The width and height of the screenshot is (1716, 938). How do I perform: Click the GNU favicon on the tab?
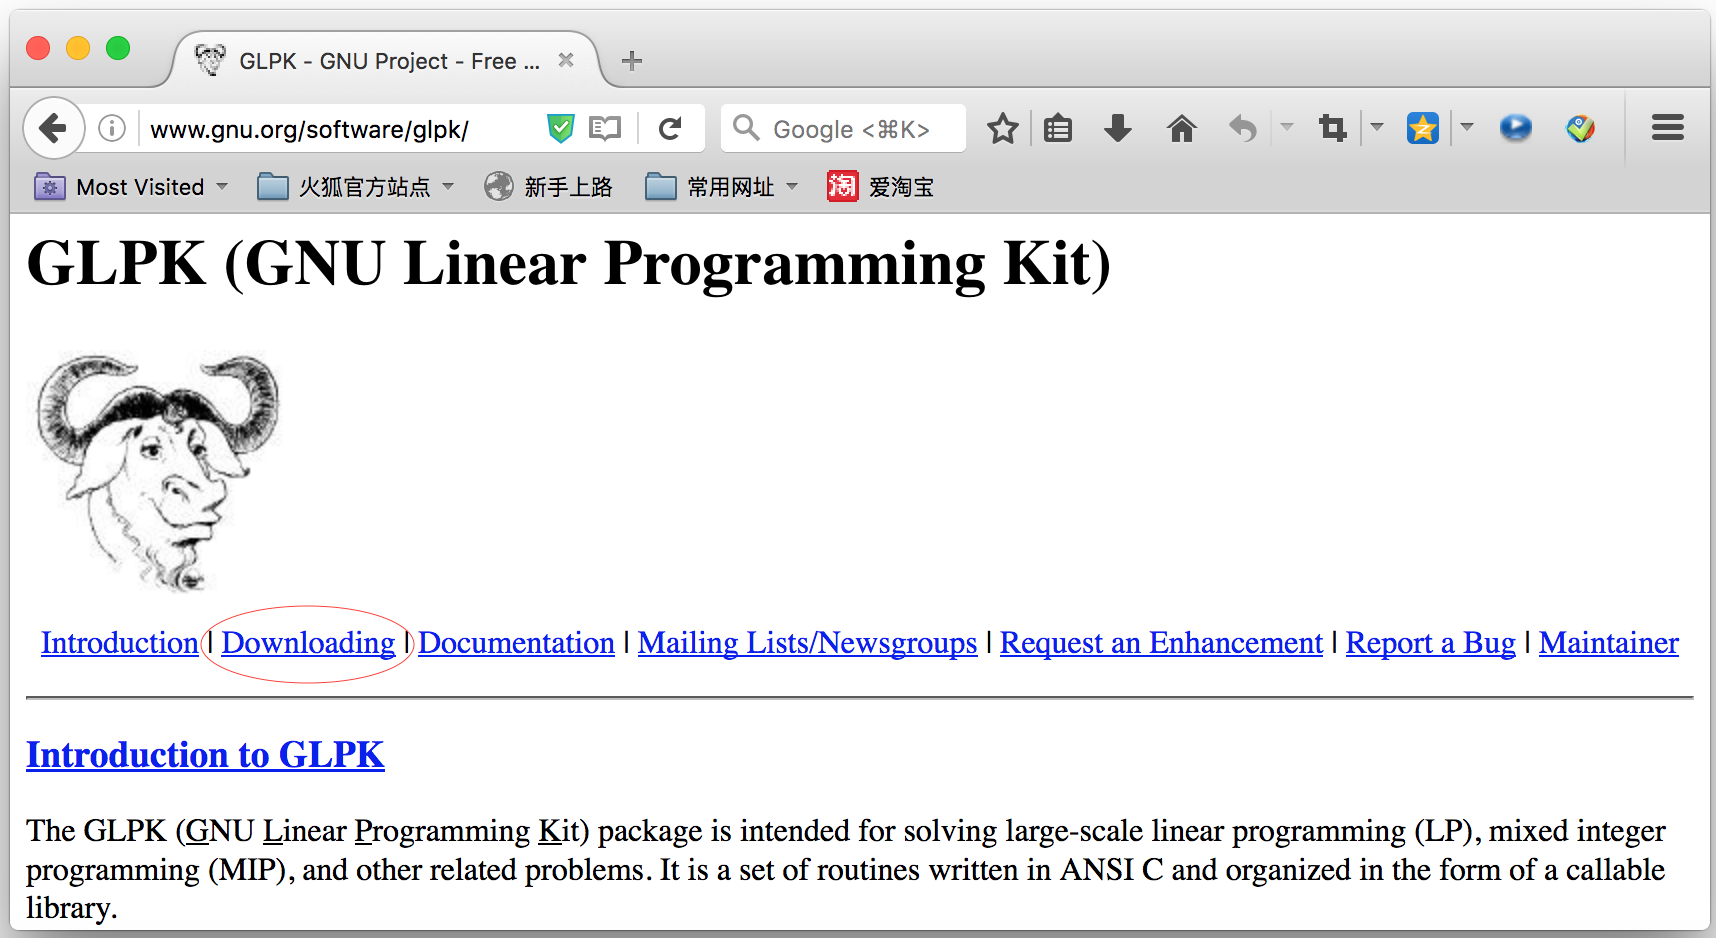coord(210,60)
